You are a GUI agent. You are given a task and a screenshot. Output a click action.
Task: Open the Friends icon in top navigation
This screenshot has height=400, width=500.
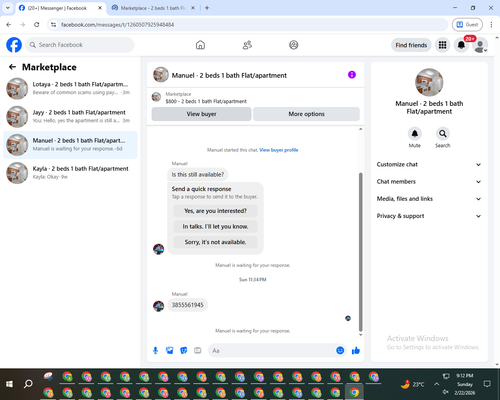tap(247, 45)
